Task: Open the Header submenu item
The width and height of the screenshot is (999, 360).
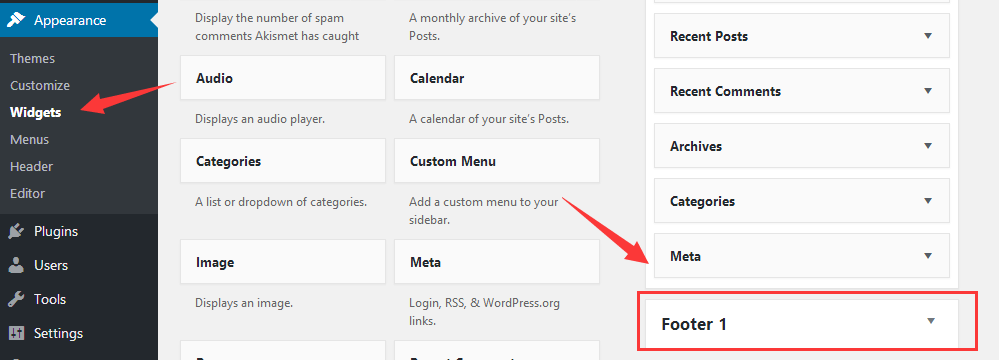Action: coord(31,166)
